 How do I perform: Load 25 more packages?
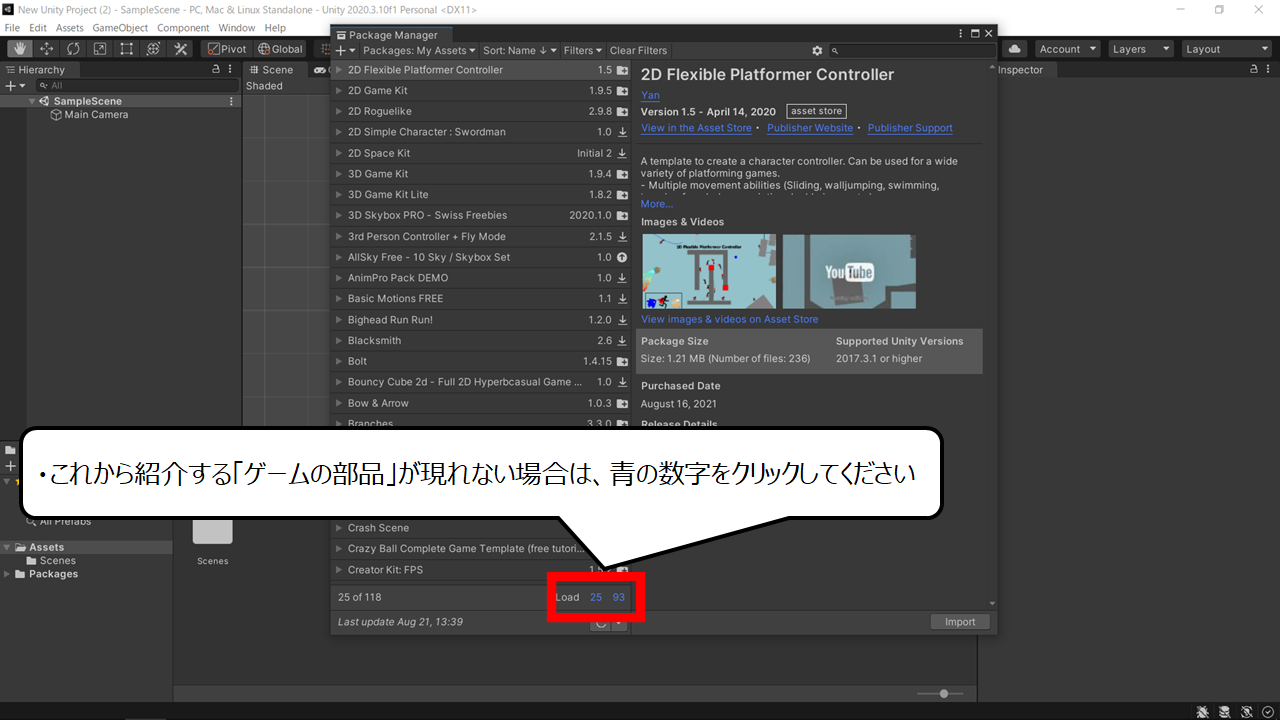596,597
